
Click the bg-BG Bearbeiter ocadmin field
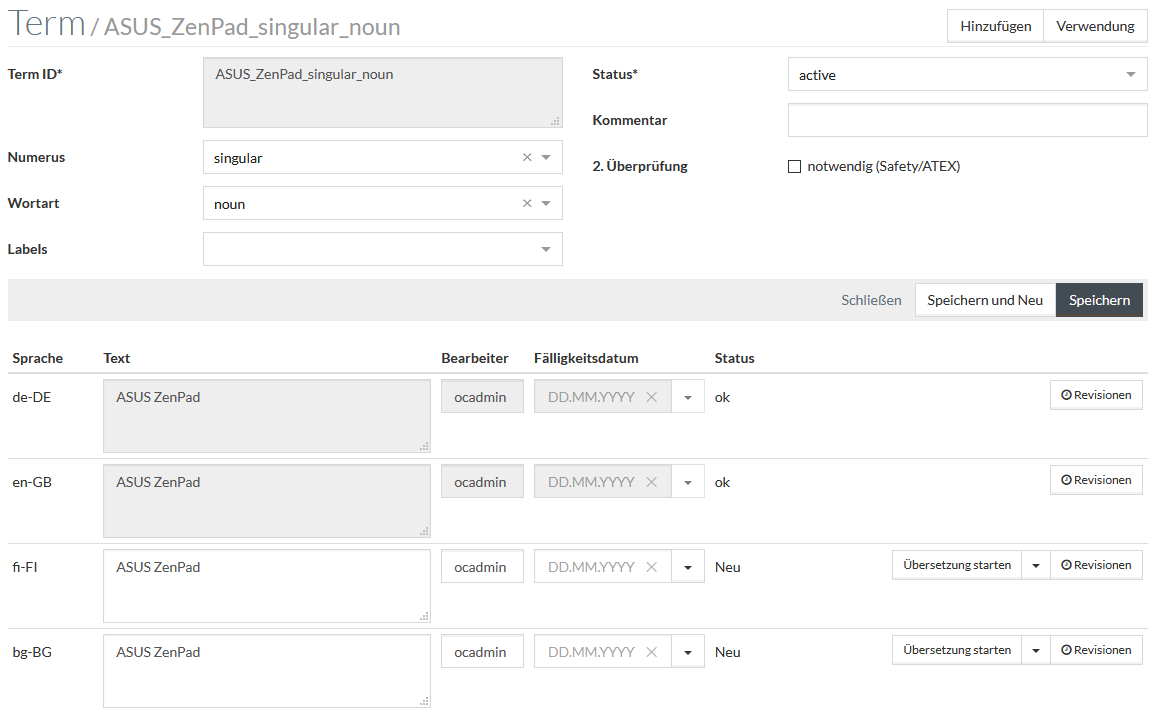pos(482,651)
